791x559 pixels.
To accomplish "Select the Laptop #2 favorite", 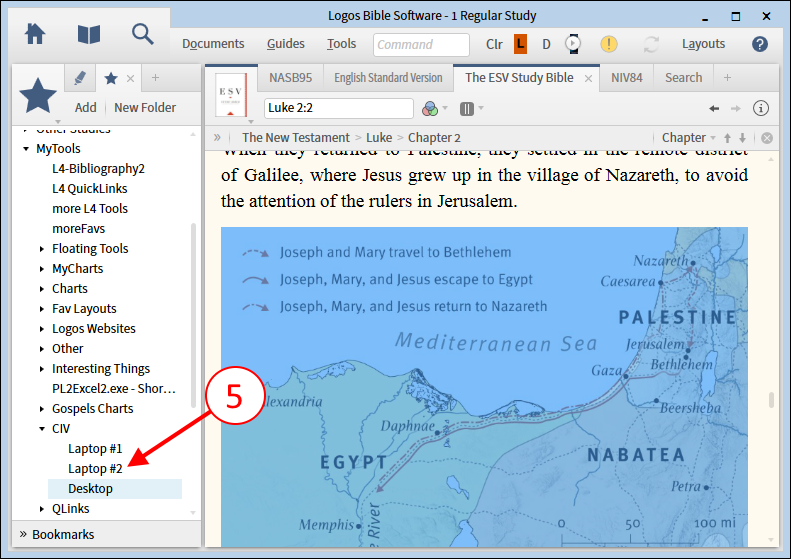I will coord(95,469).
